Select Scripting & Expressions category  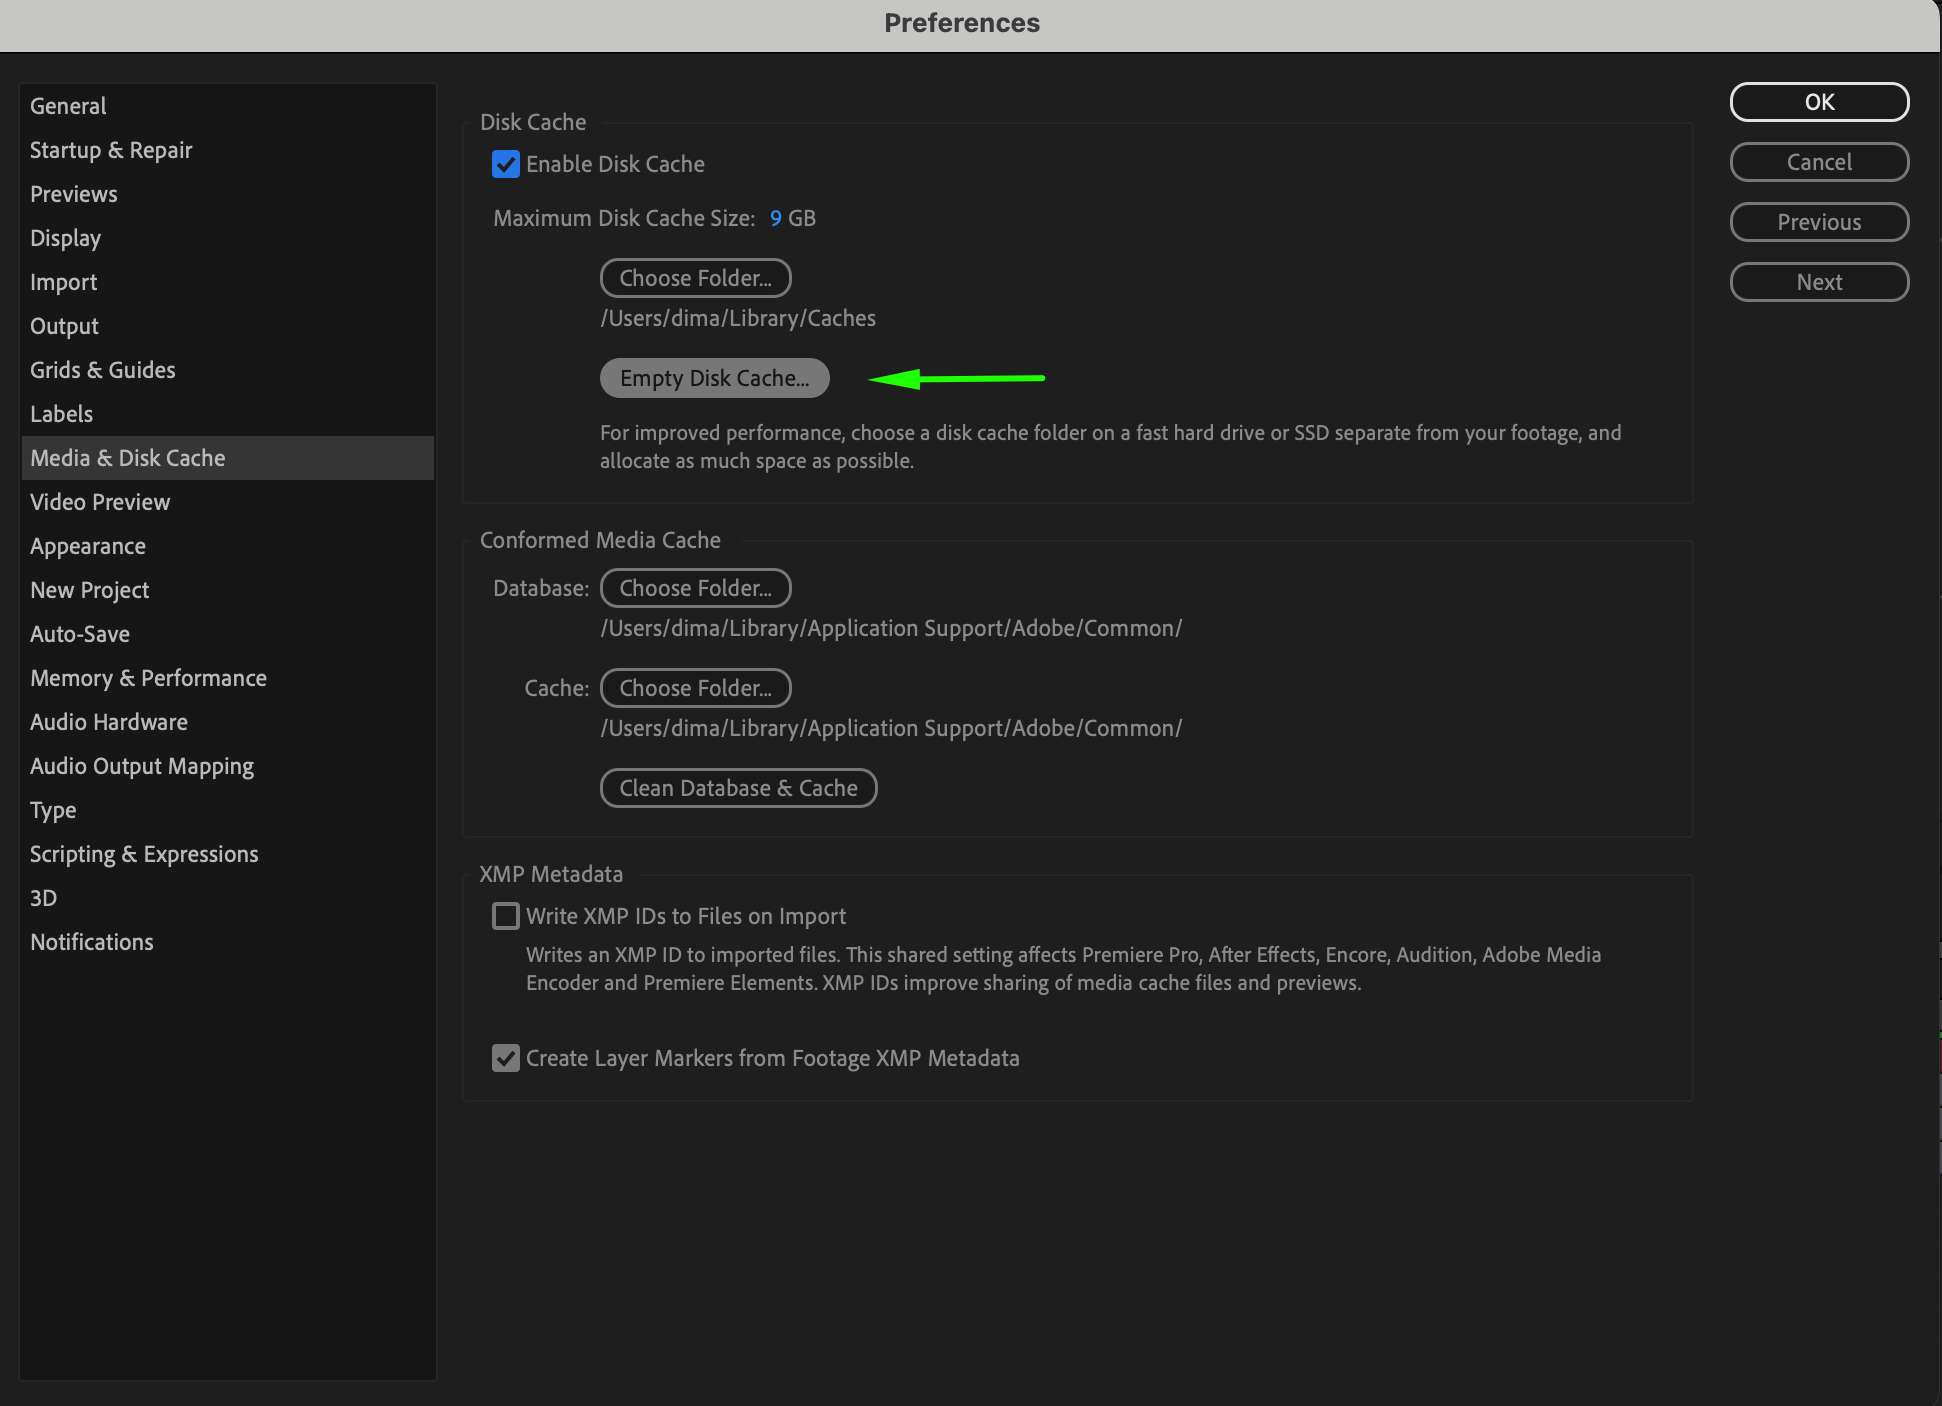[144, 854]
